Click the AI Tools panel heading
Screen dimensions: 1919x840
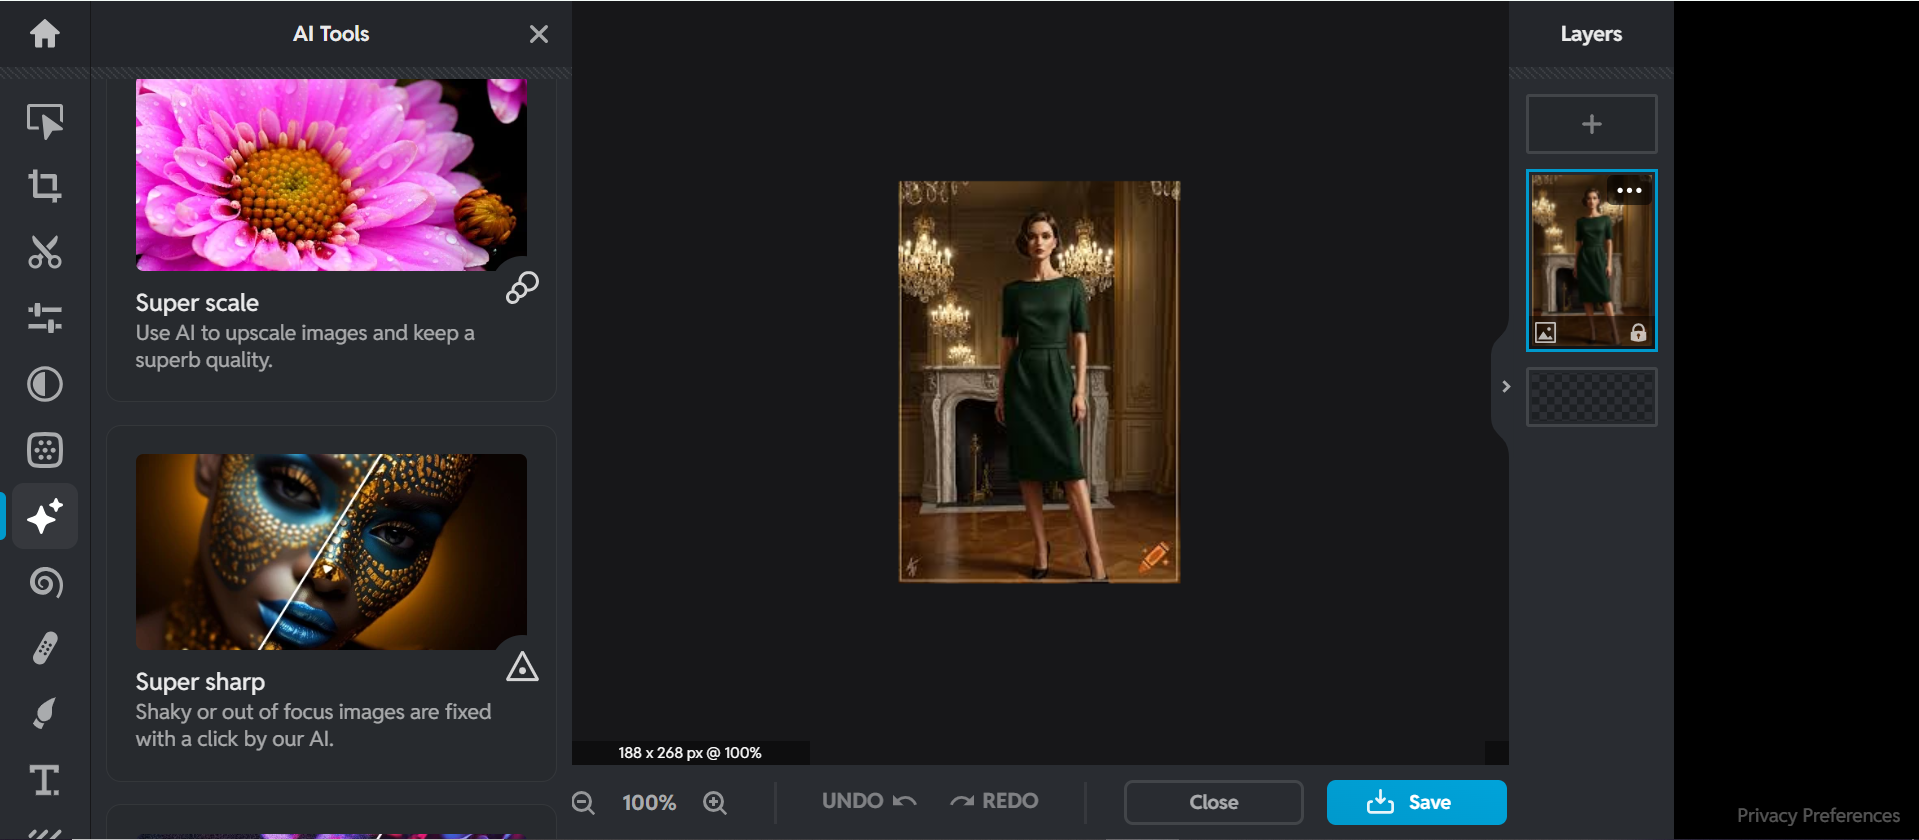[331, 34]
